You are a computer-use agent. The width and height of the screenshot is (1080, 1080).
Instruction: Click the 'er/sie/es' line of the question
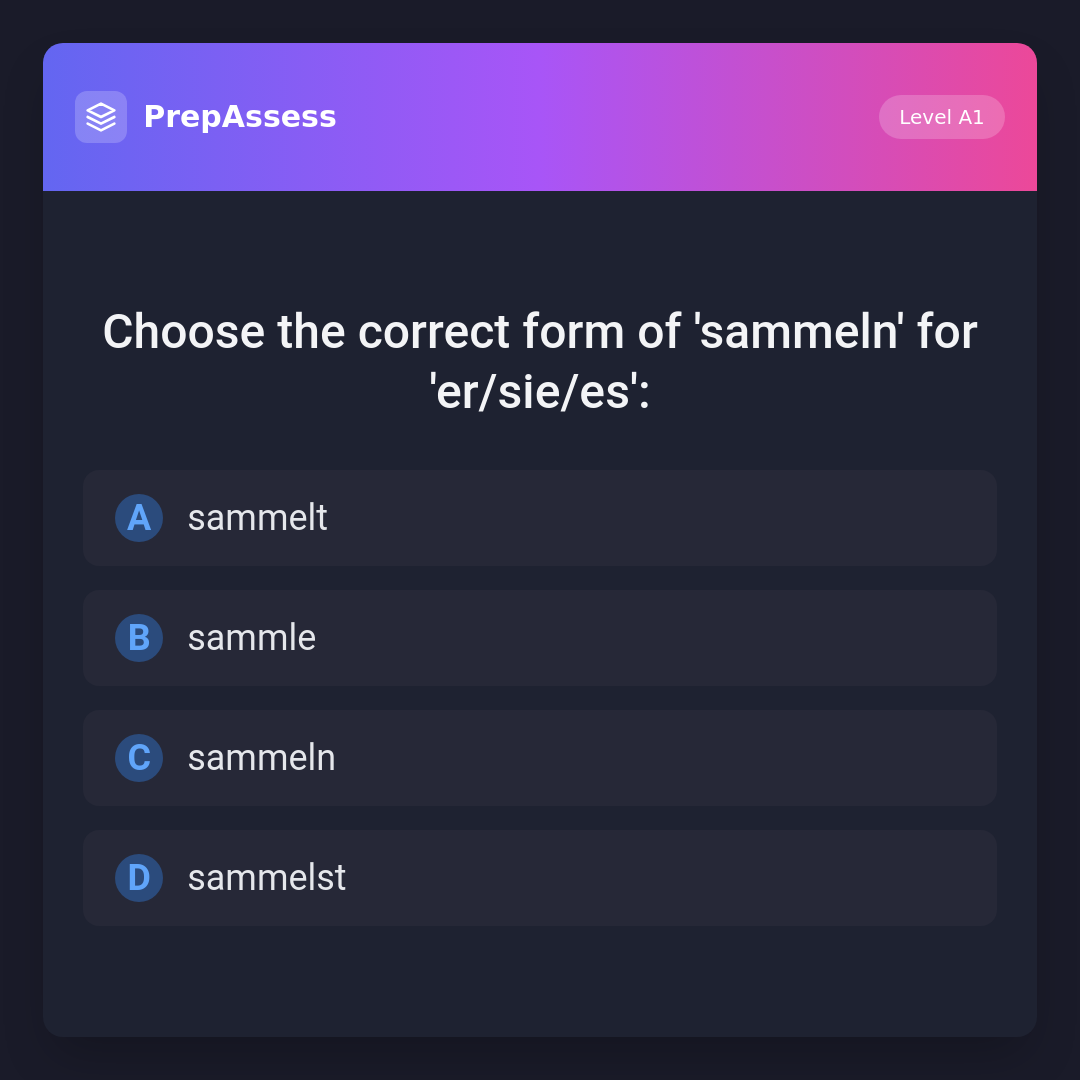(540, 392)
